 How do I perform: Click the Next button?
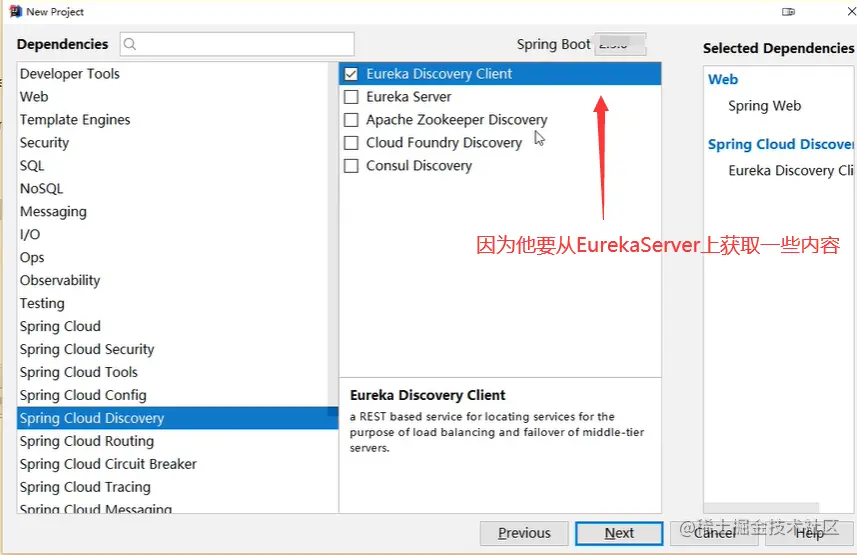[619, 533]
